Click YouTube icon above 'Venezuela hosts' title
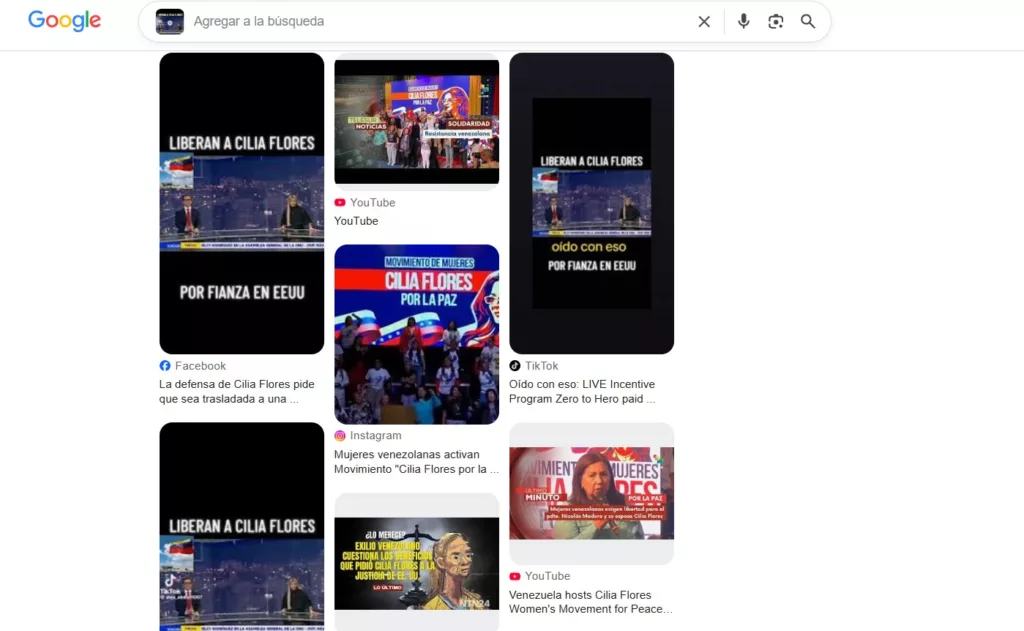1024x631 pixels. [x=515, y=576]
